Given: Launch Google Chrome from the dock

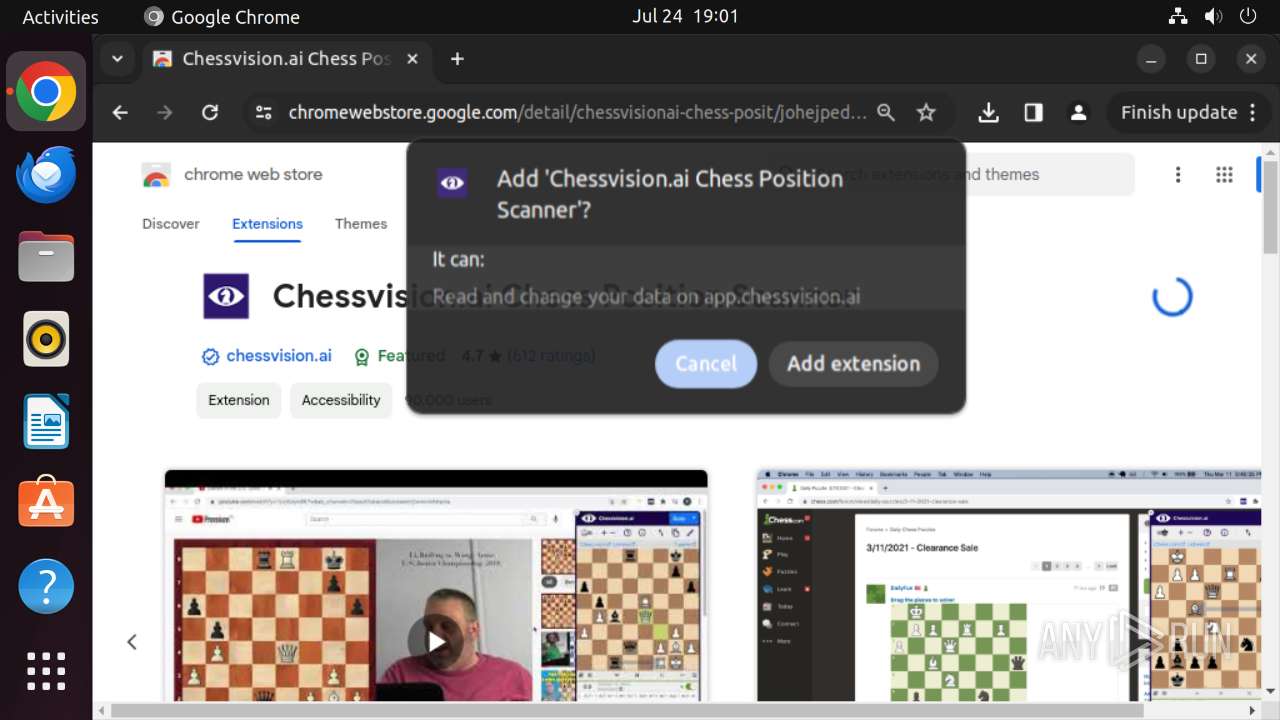Looking at the screenshot, I should 46,92.
